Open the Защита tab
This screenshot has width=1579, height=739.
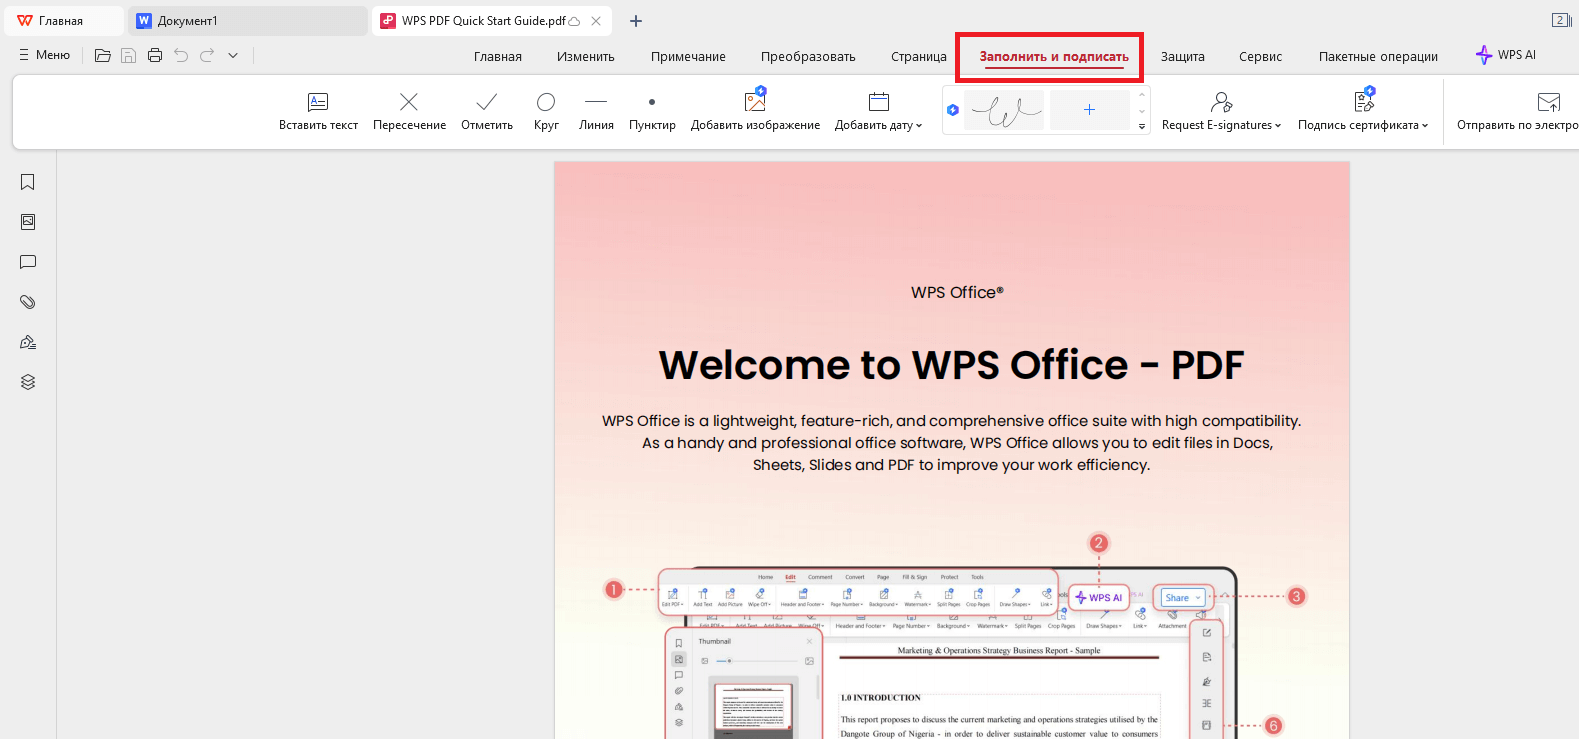(x=1183, y=56)
